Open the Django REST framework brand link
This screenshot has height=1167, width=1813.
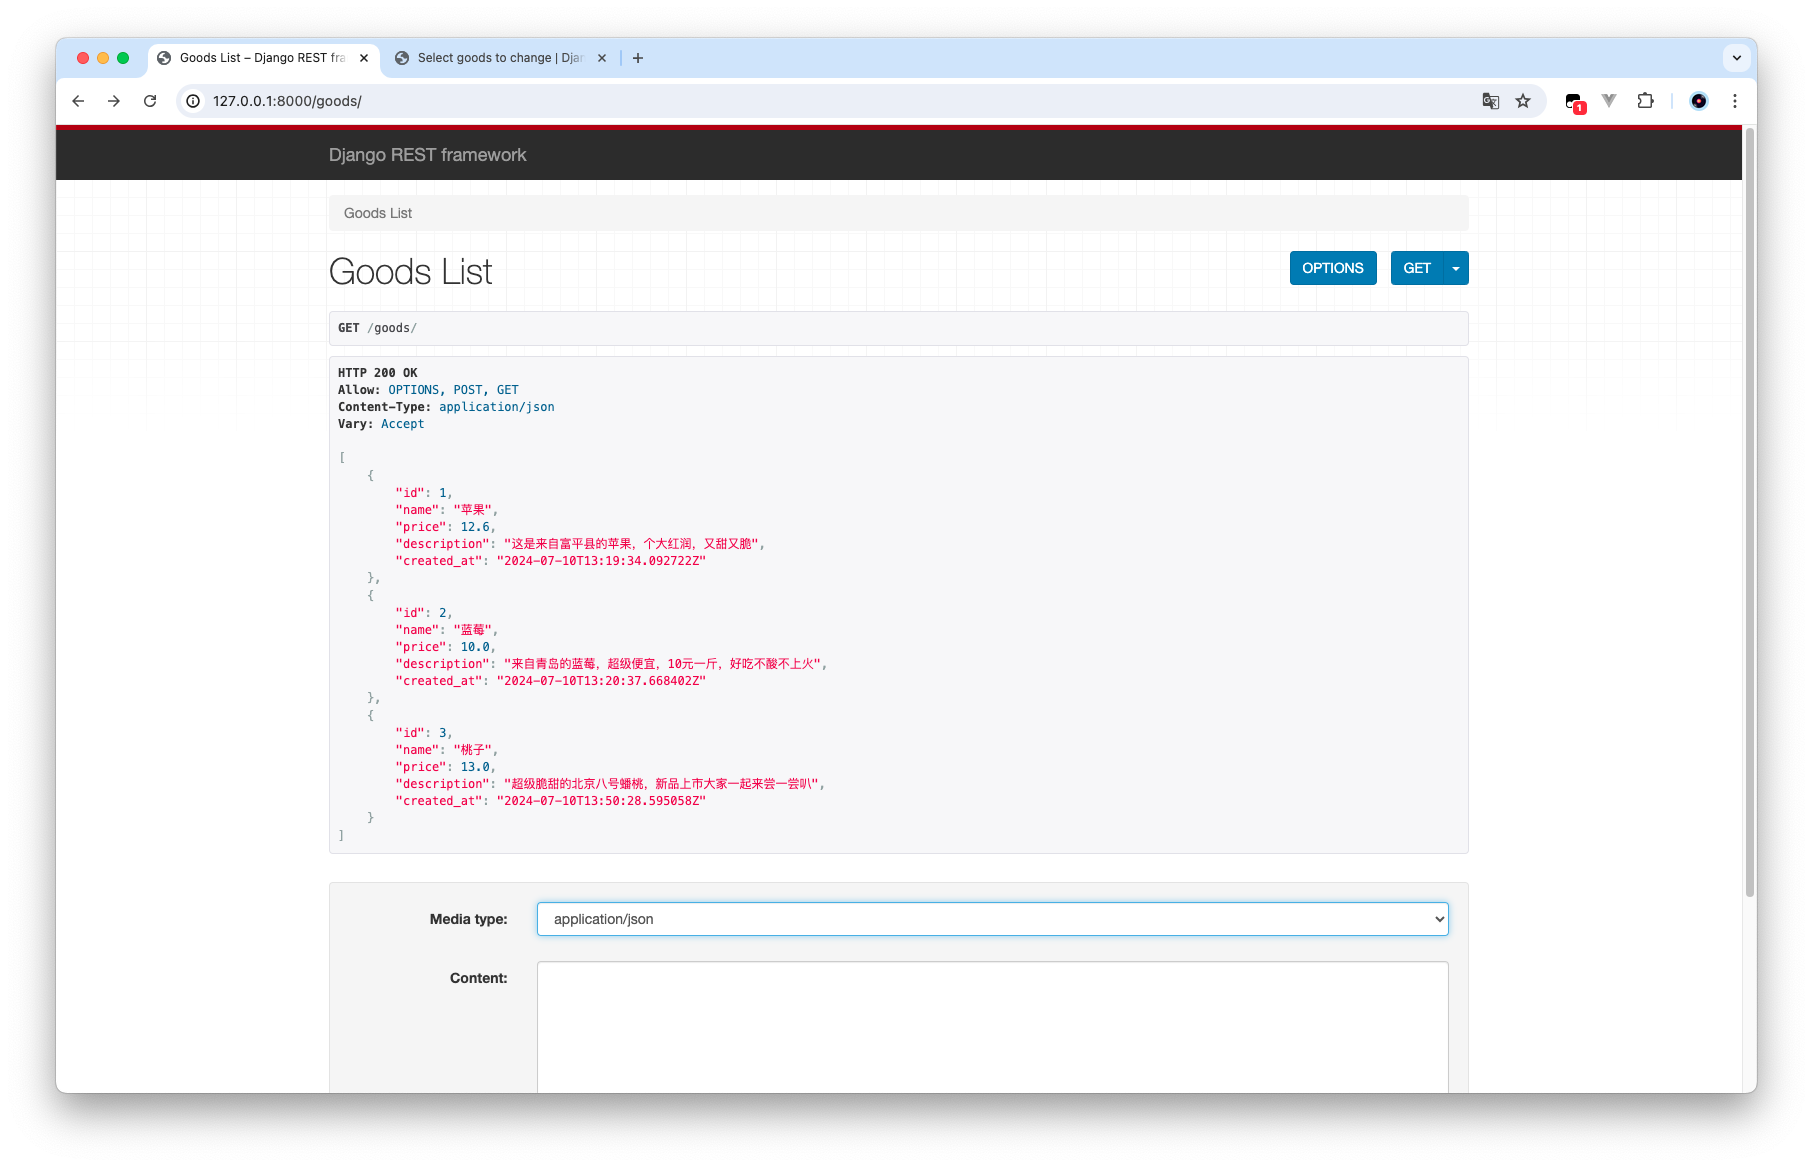[x=427, y=155]
